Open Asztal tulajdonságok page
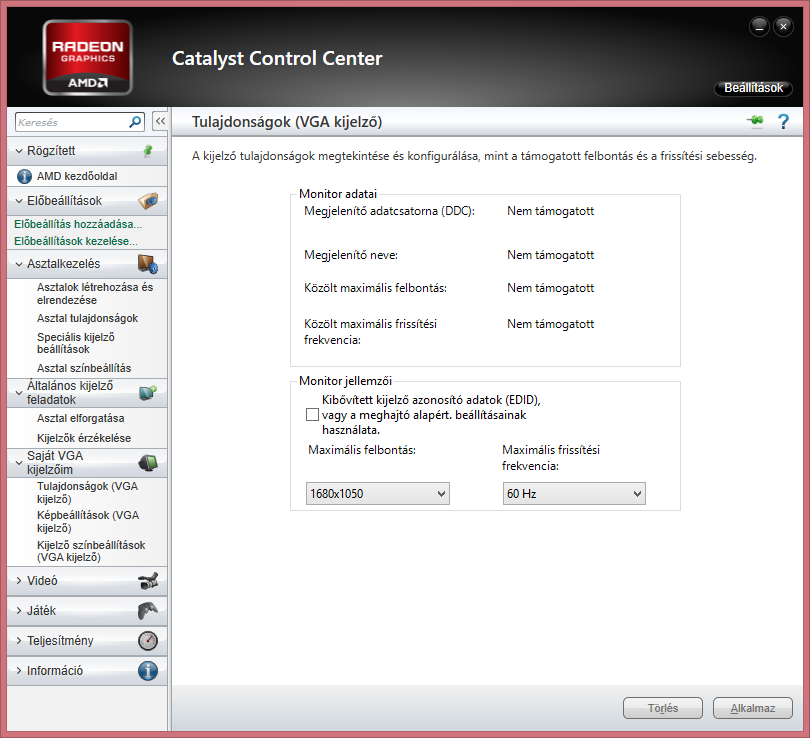Screen dimensions: 810x738 tap(87, 319)
